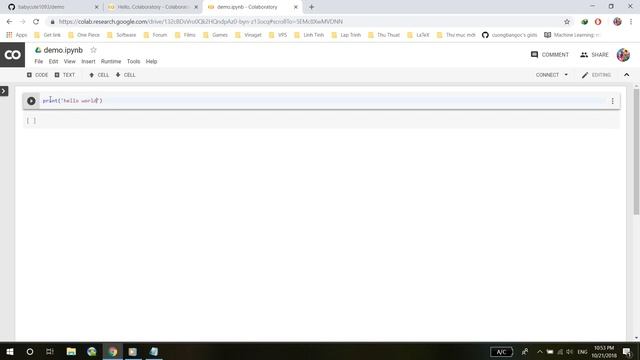This screenshot has width=640, height=360.
Task: Open the Forum bookmark folder
Action: click(x=156, y=35)
